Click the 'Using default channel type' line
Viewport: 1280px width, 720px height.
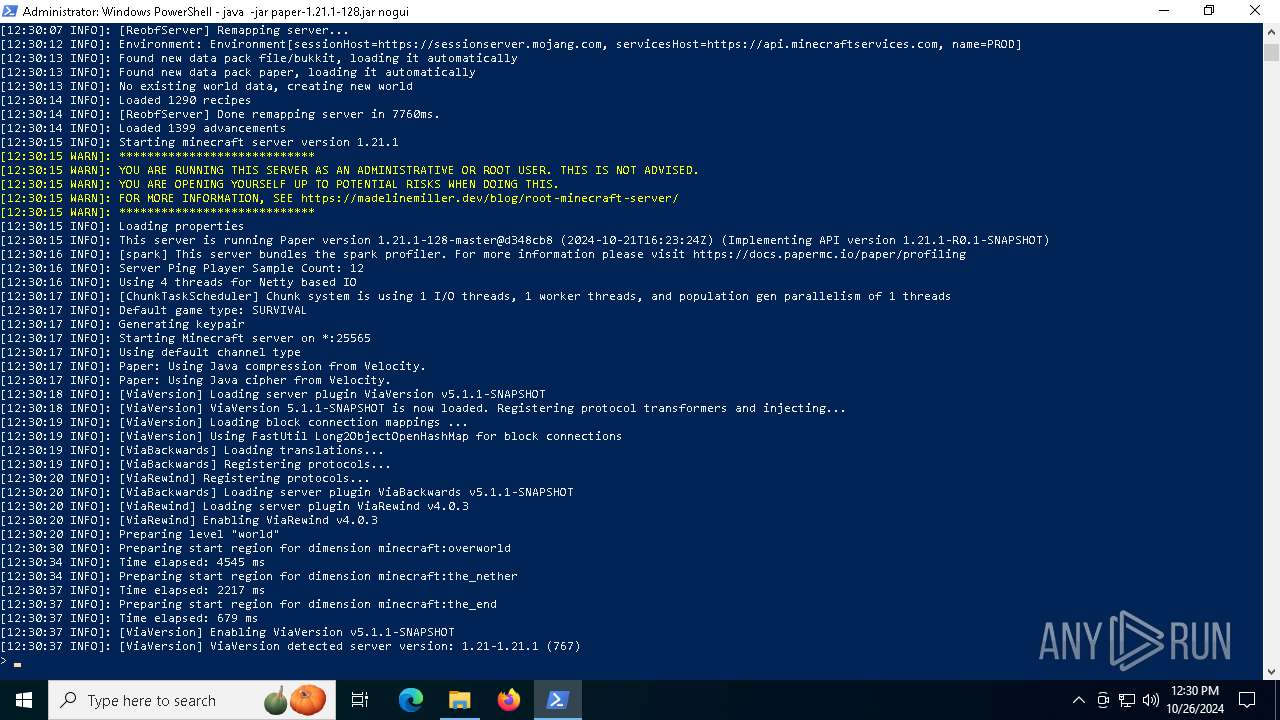150,352
